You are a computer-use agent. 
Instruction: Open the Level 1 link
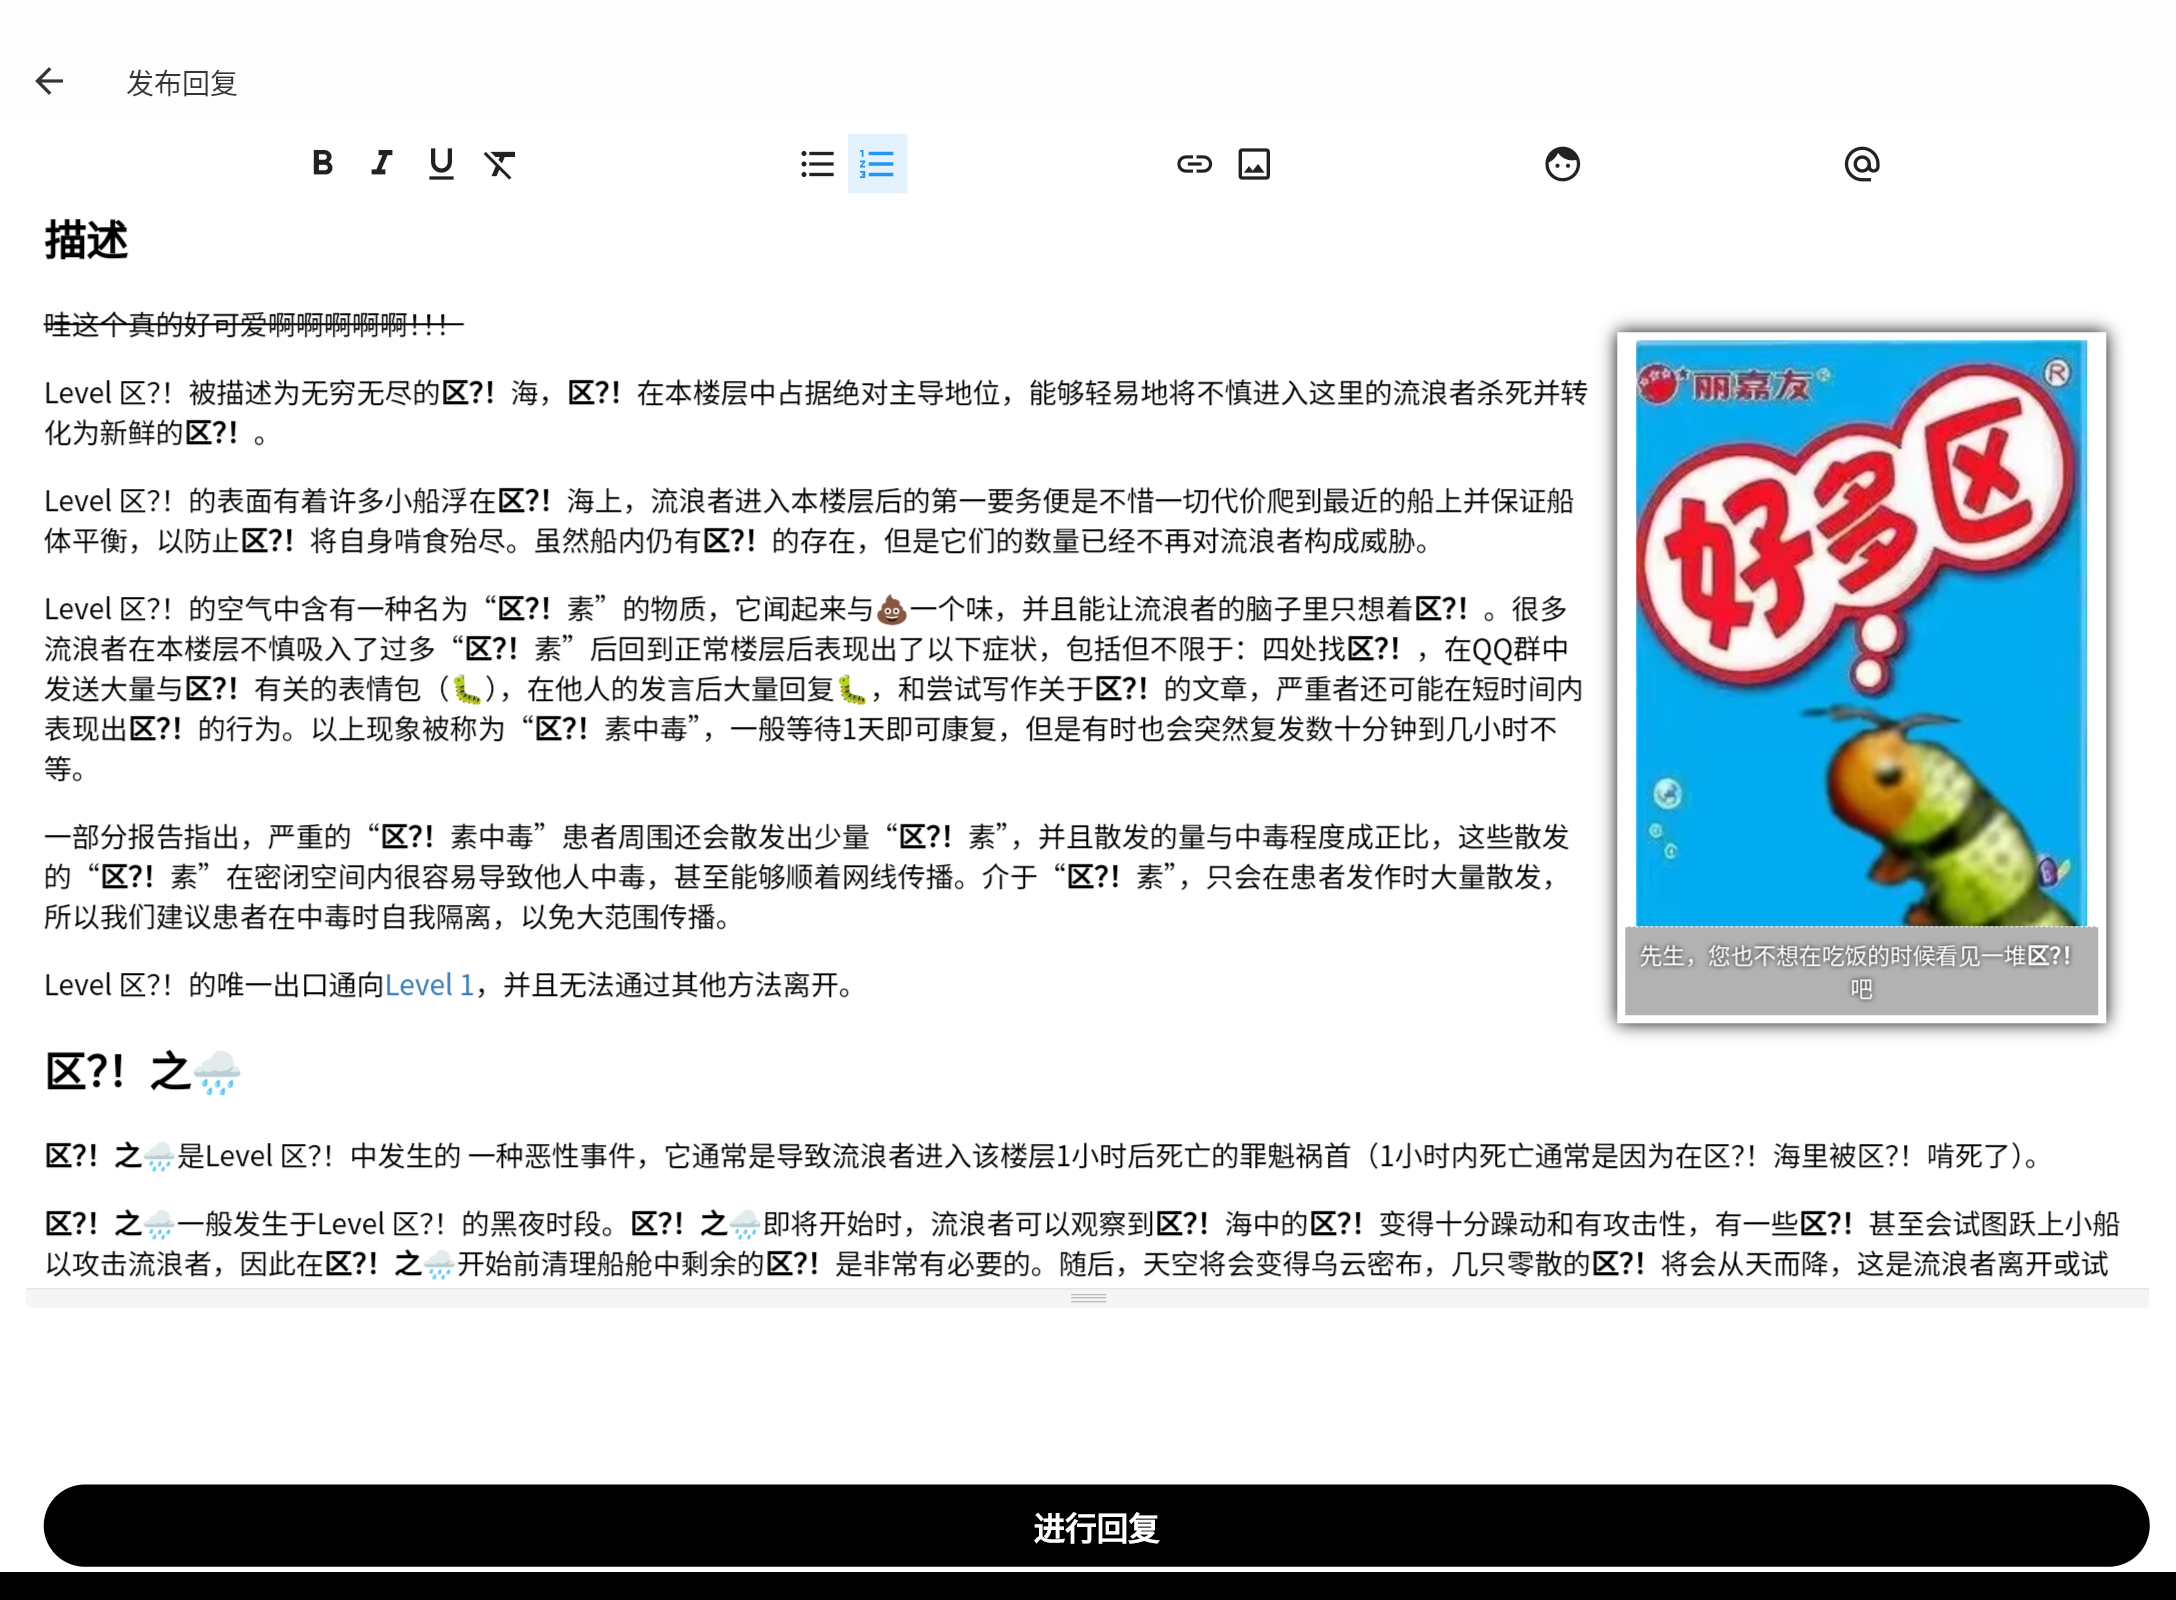pos(429,985)
